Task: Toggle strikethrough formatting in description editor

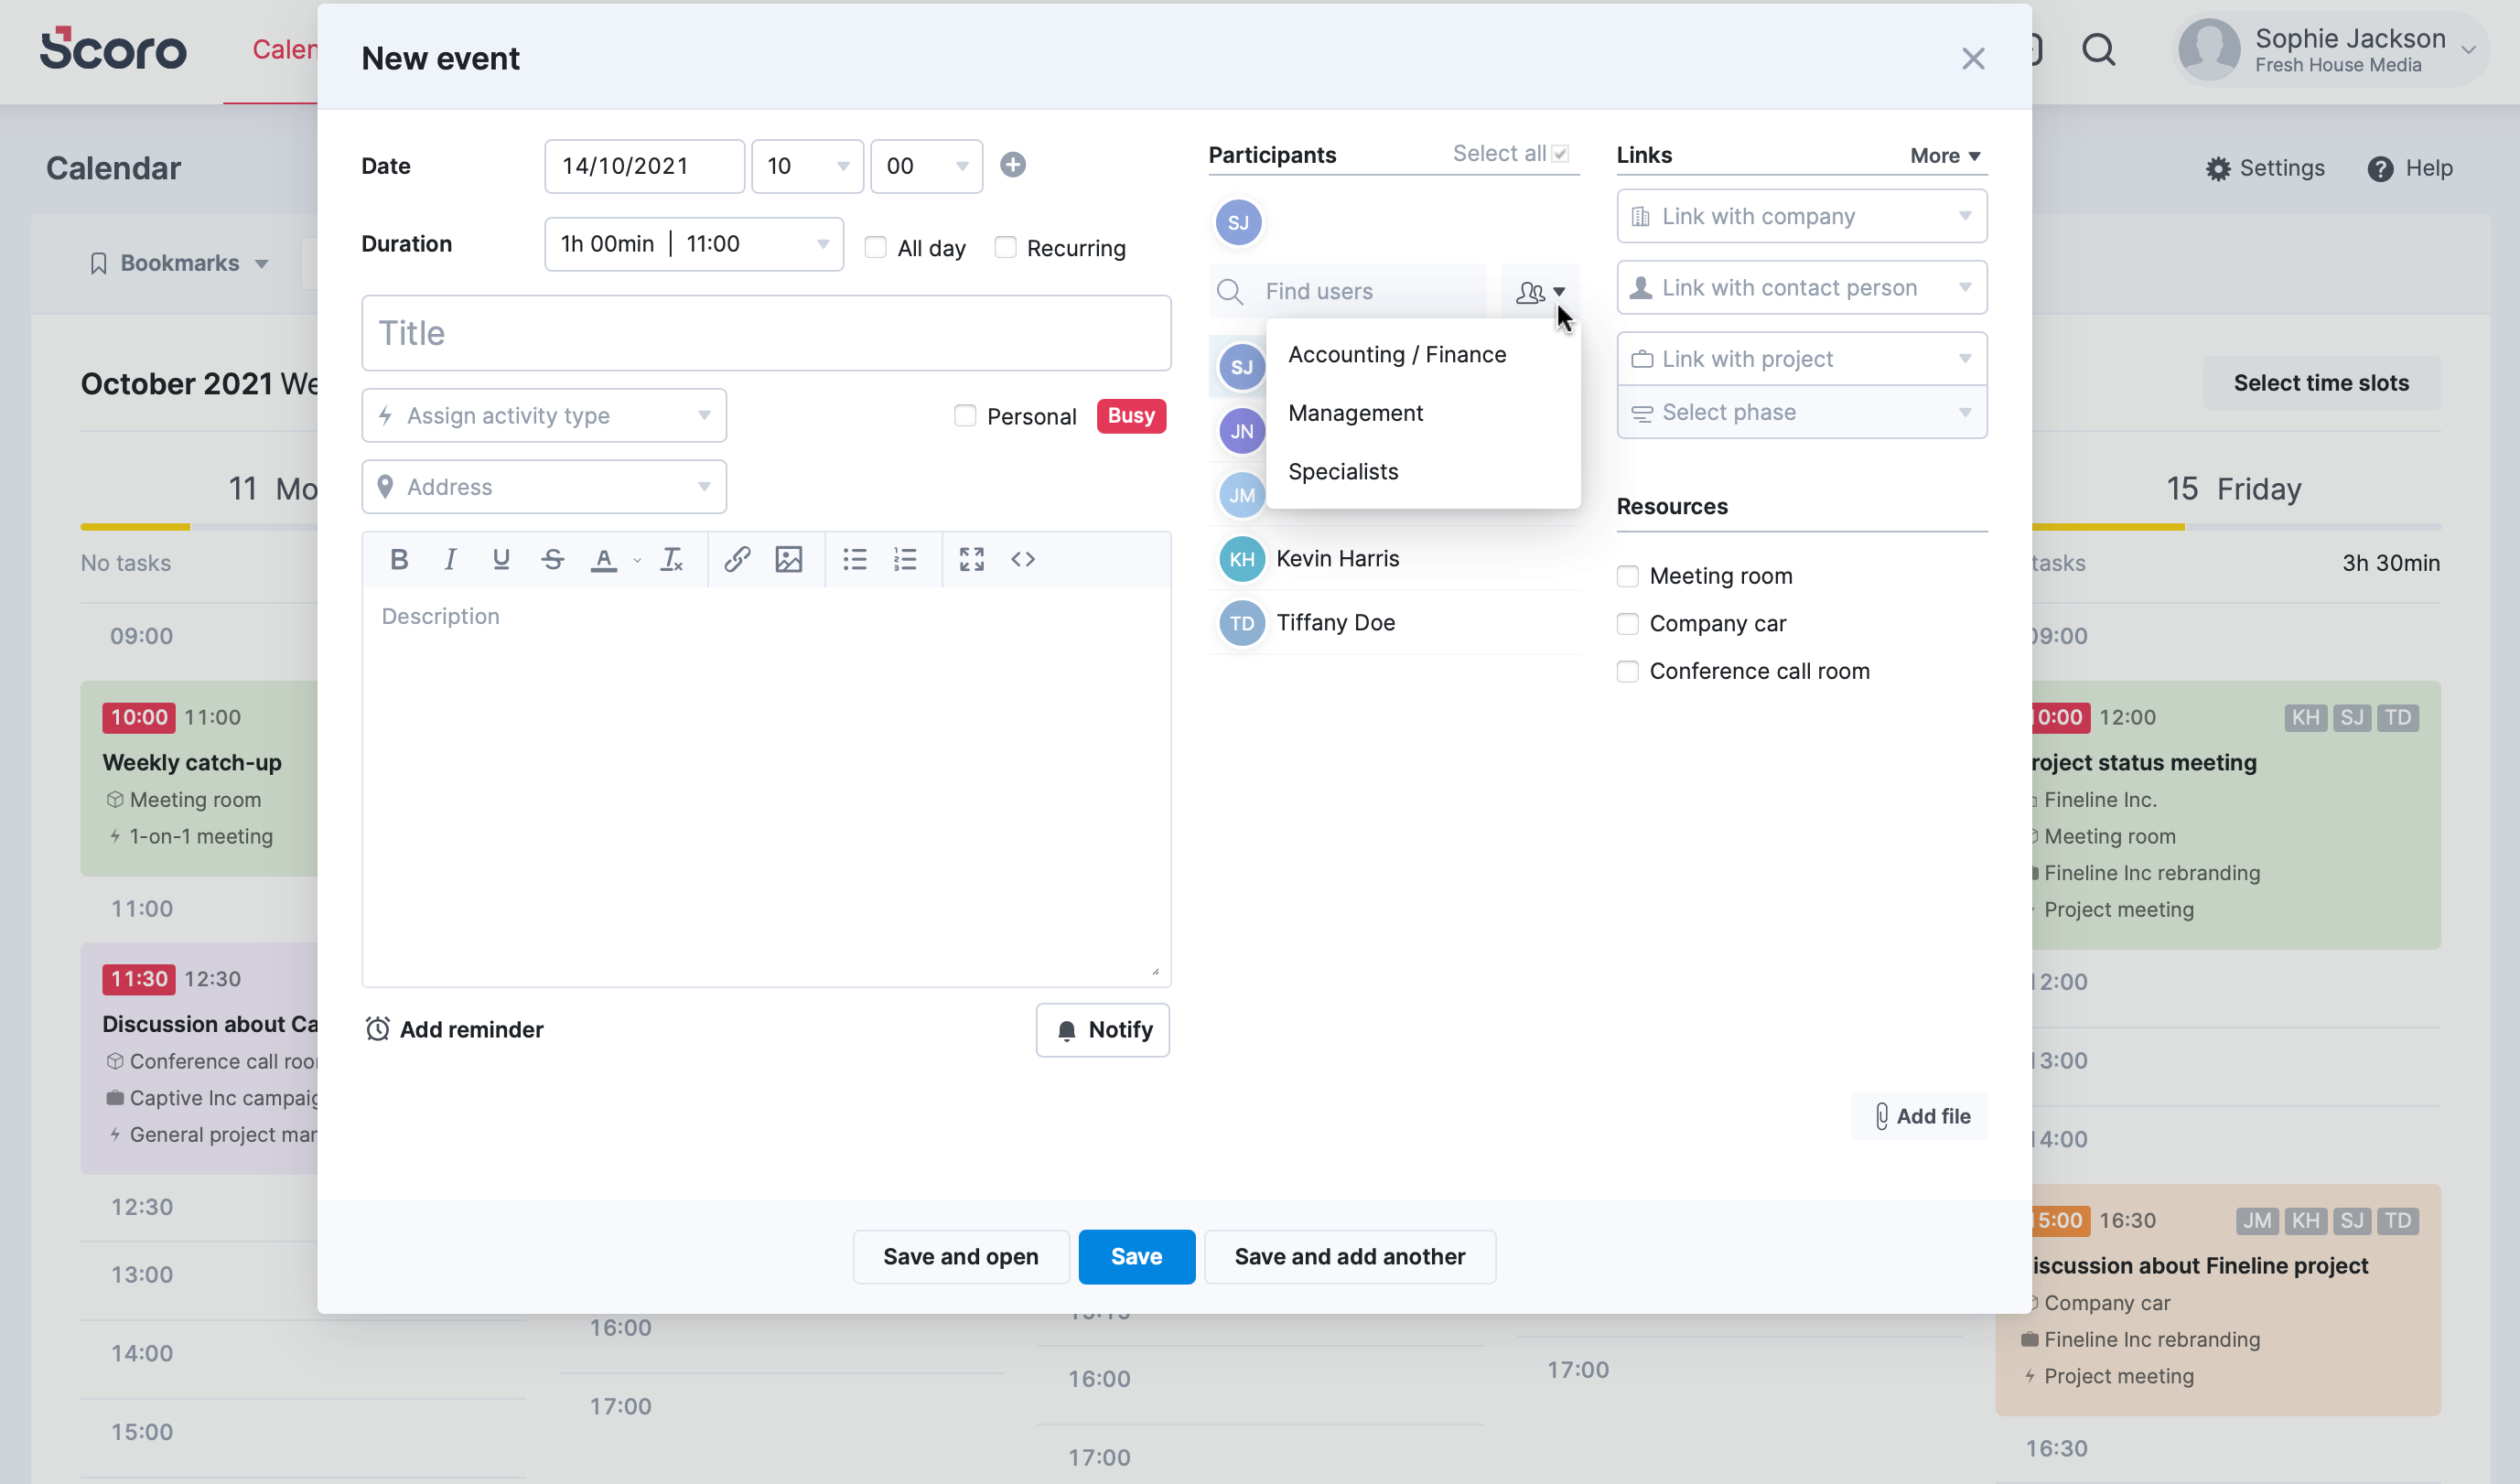Action: click(553, 559)
